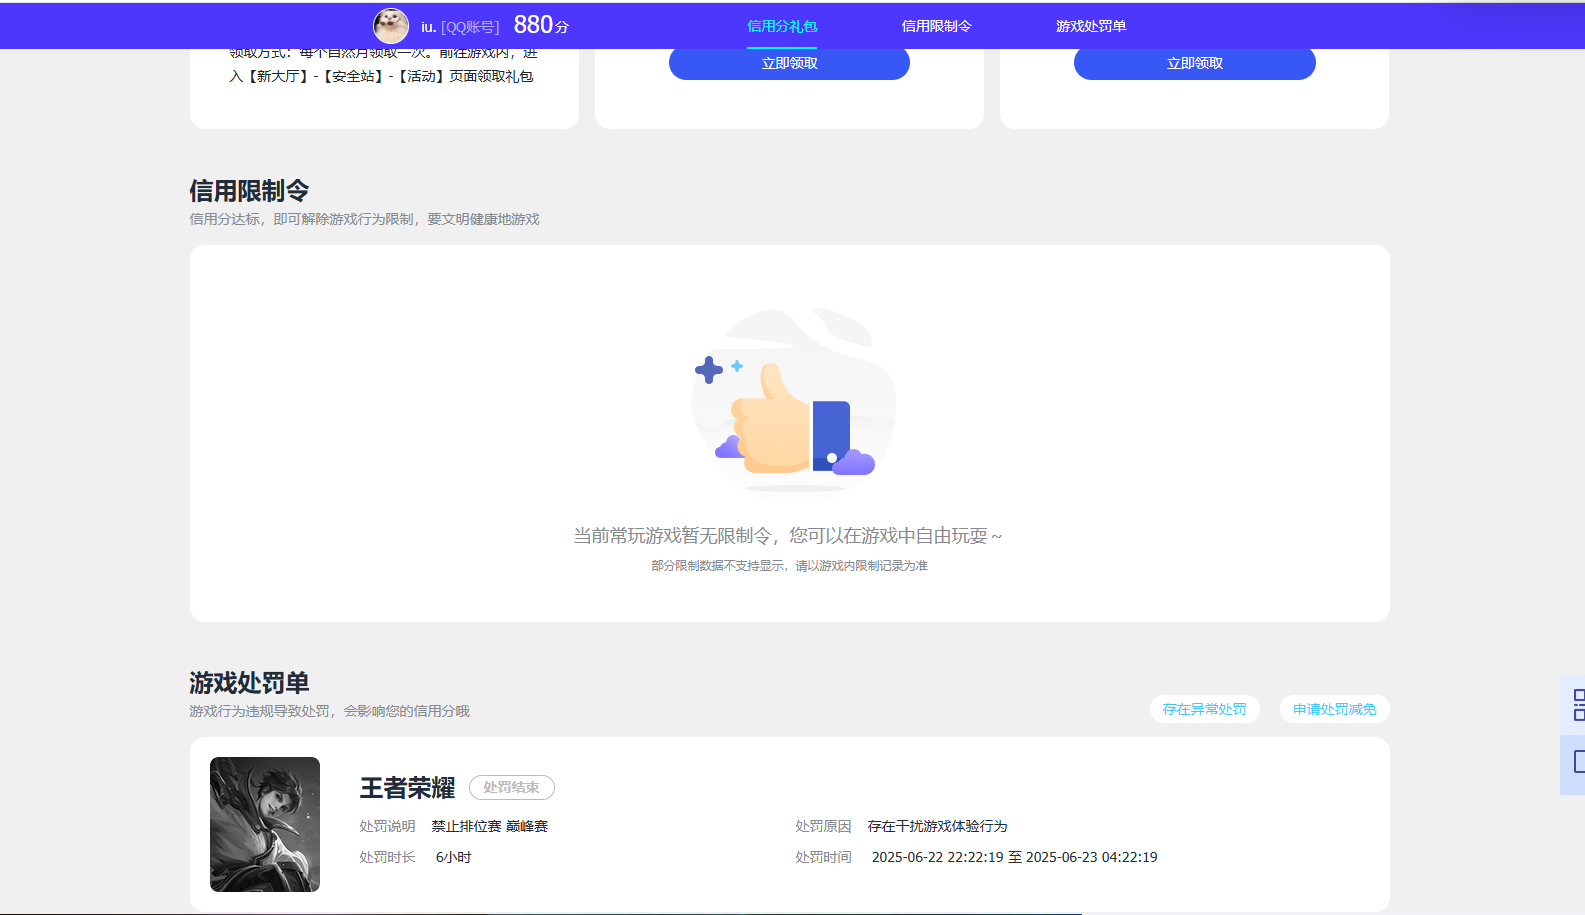Click the 部分限制数据不支持显示 note

789,566
